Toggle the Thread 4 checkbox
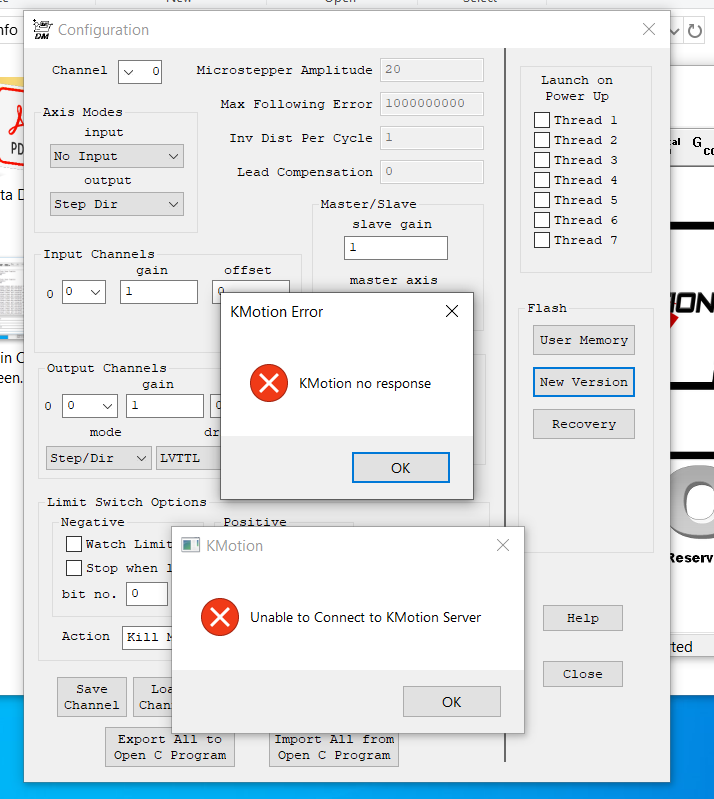This screenshot has height=799, width=714. click(x=541, y=180)
